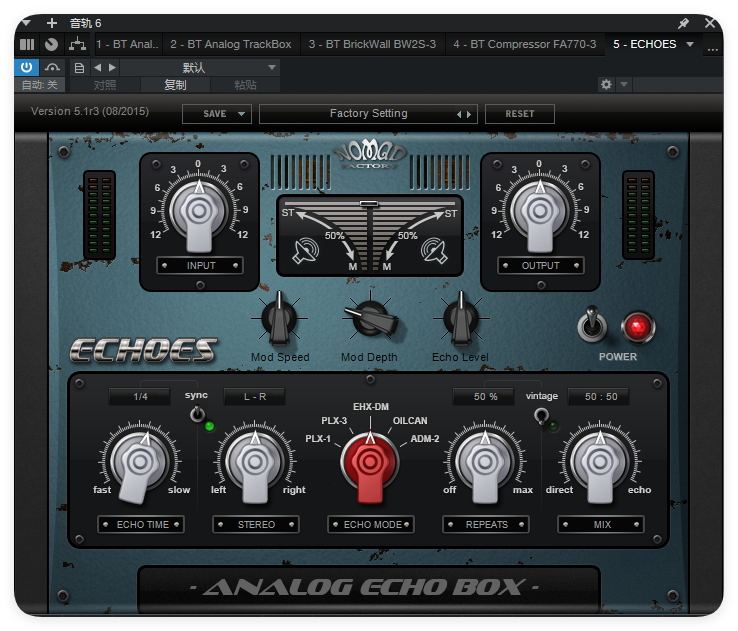738x631 pixels.
Task: Click the RESET button
Action: coord(520,114)
